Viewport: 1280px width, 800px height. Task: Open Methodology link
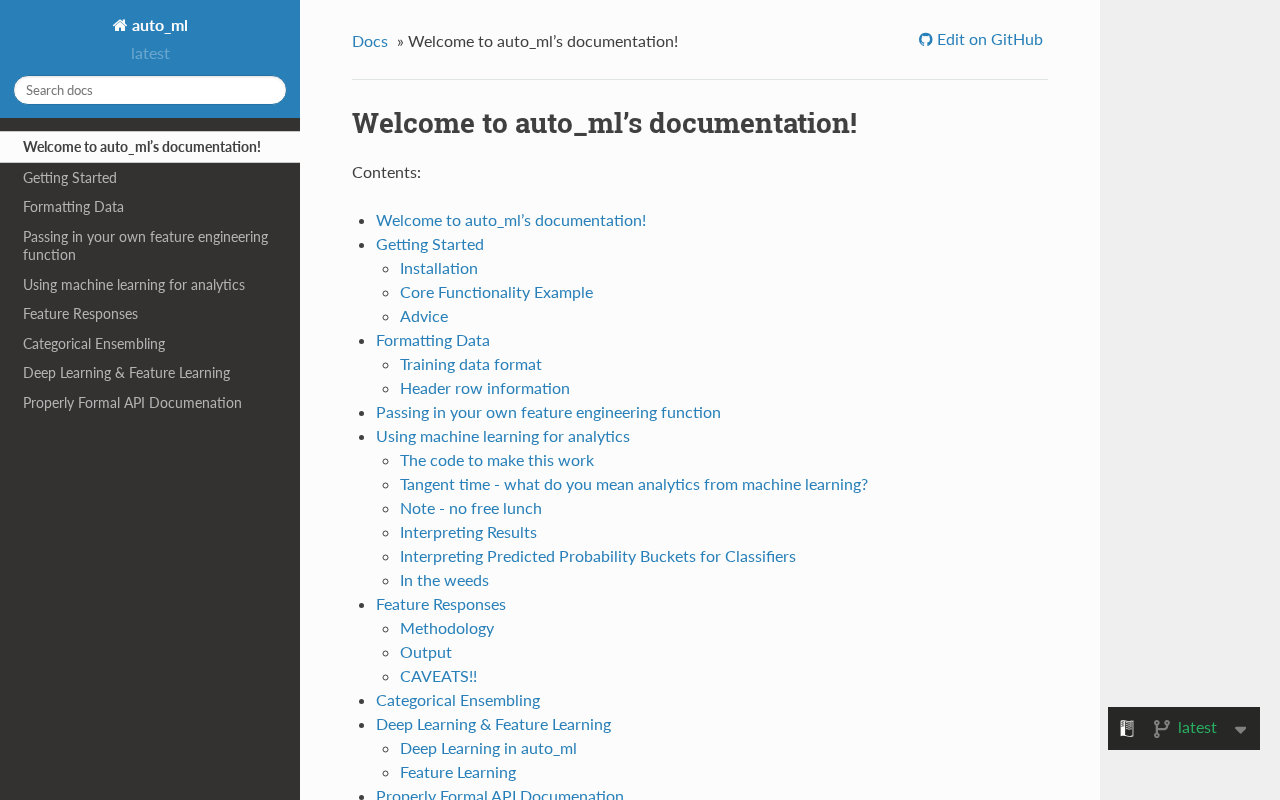(x=447, y=628)
